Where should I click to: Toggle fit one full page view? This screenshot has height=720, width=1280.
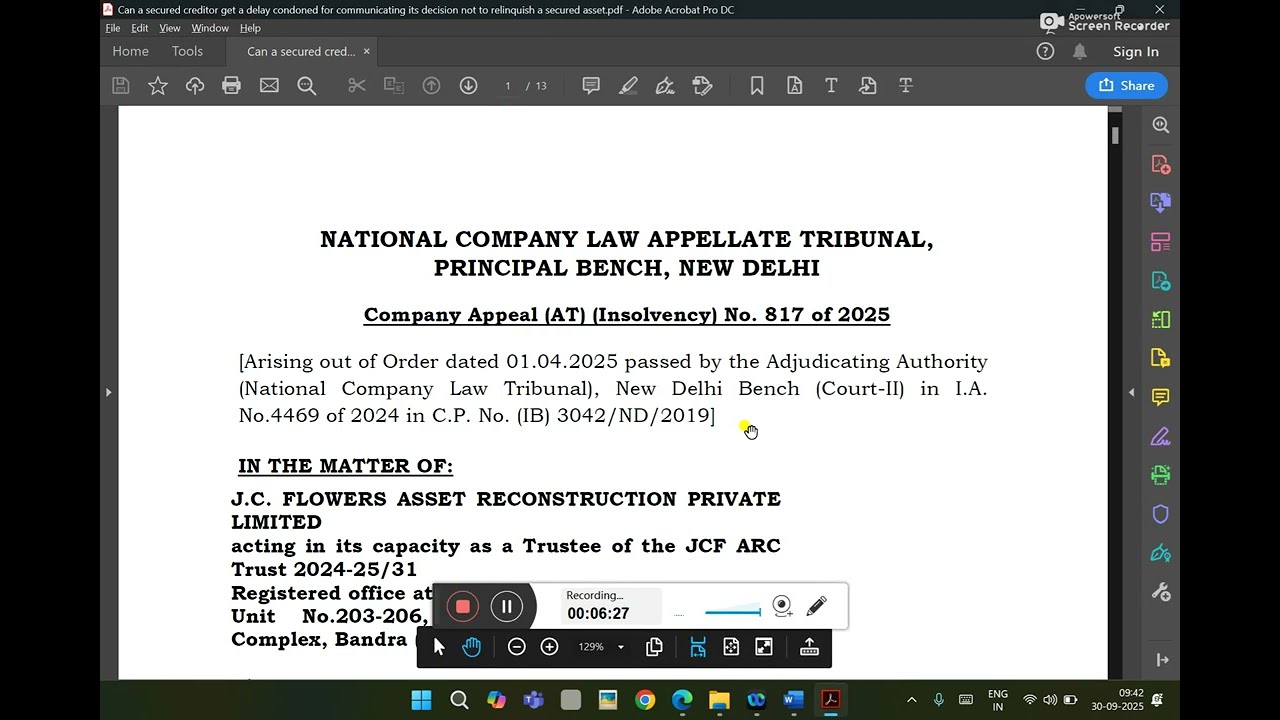731,647
